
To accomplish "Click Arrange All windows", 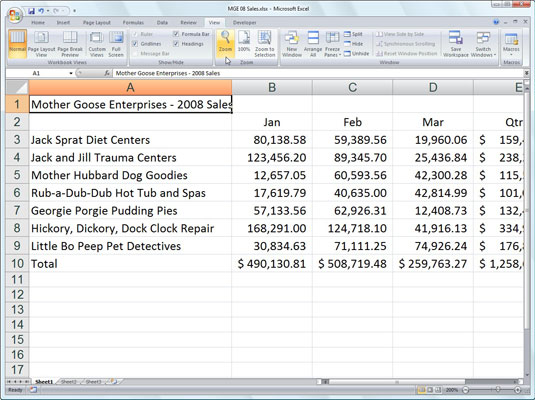I will point(313,44).
